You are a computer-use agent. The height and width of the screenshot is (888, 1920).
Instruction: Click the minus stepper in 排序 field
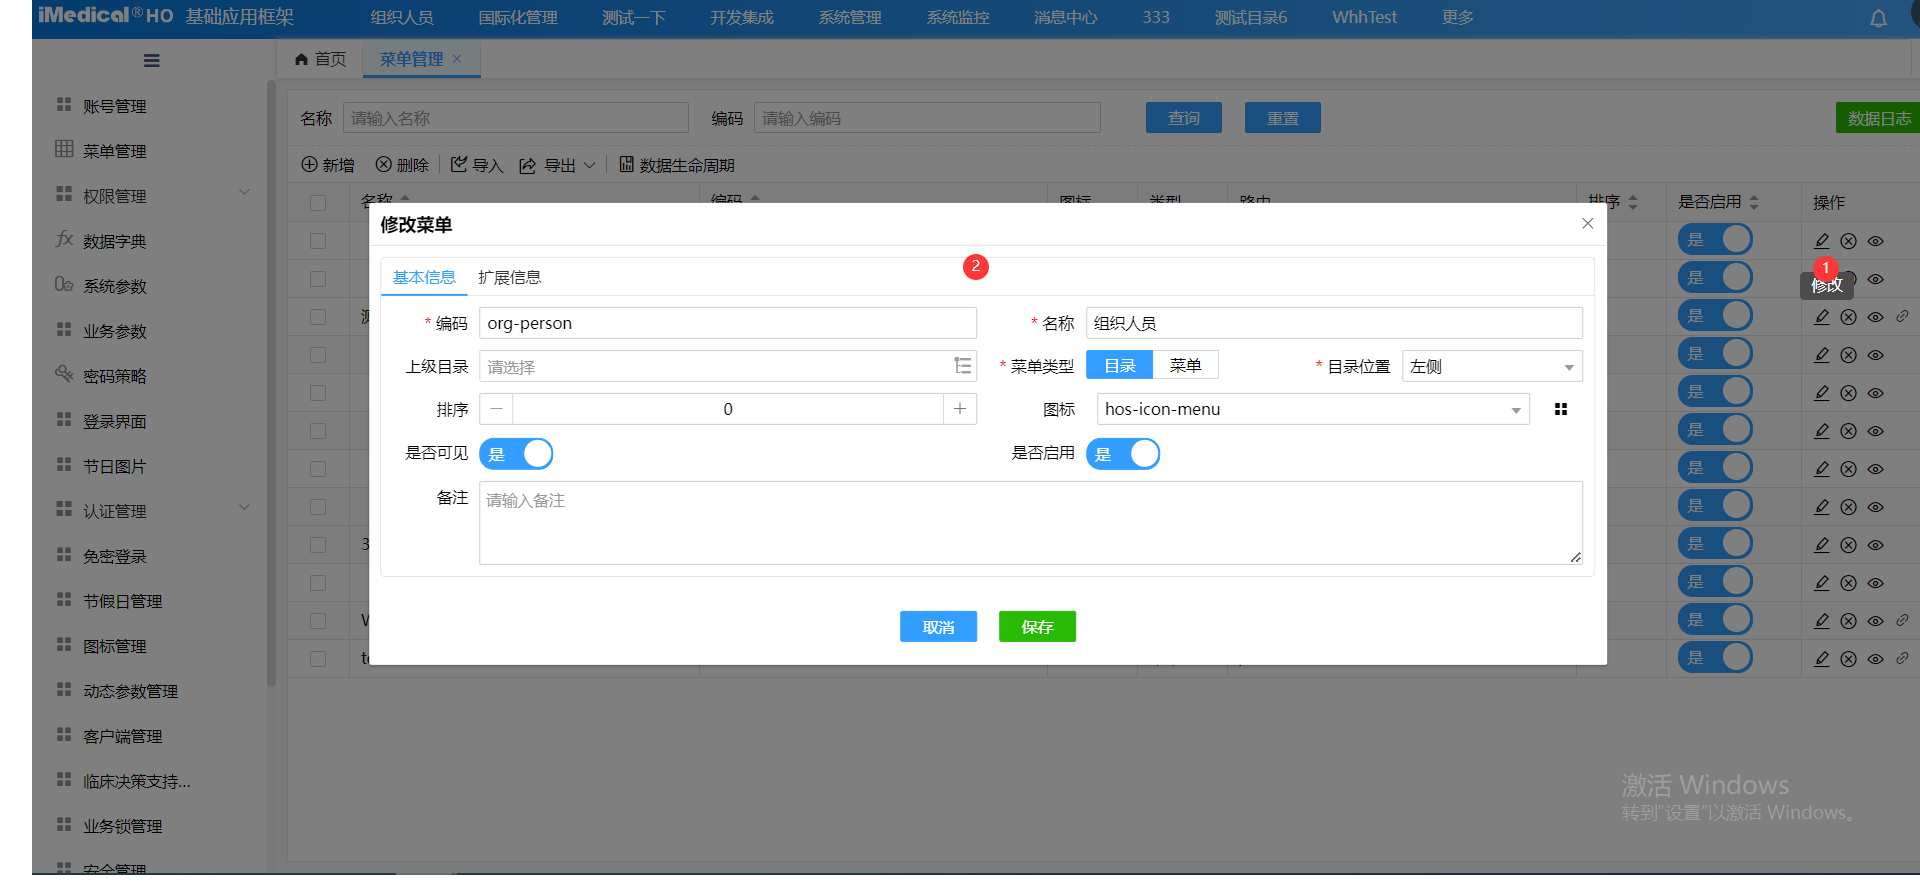click(497, 409)
